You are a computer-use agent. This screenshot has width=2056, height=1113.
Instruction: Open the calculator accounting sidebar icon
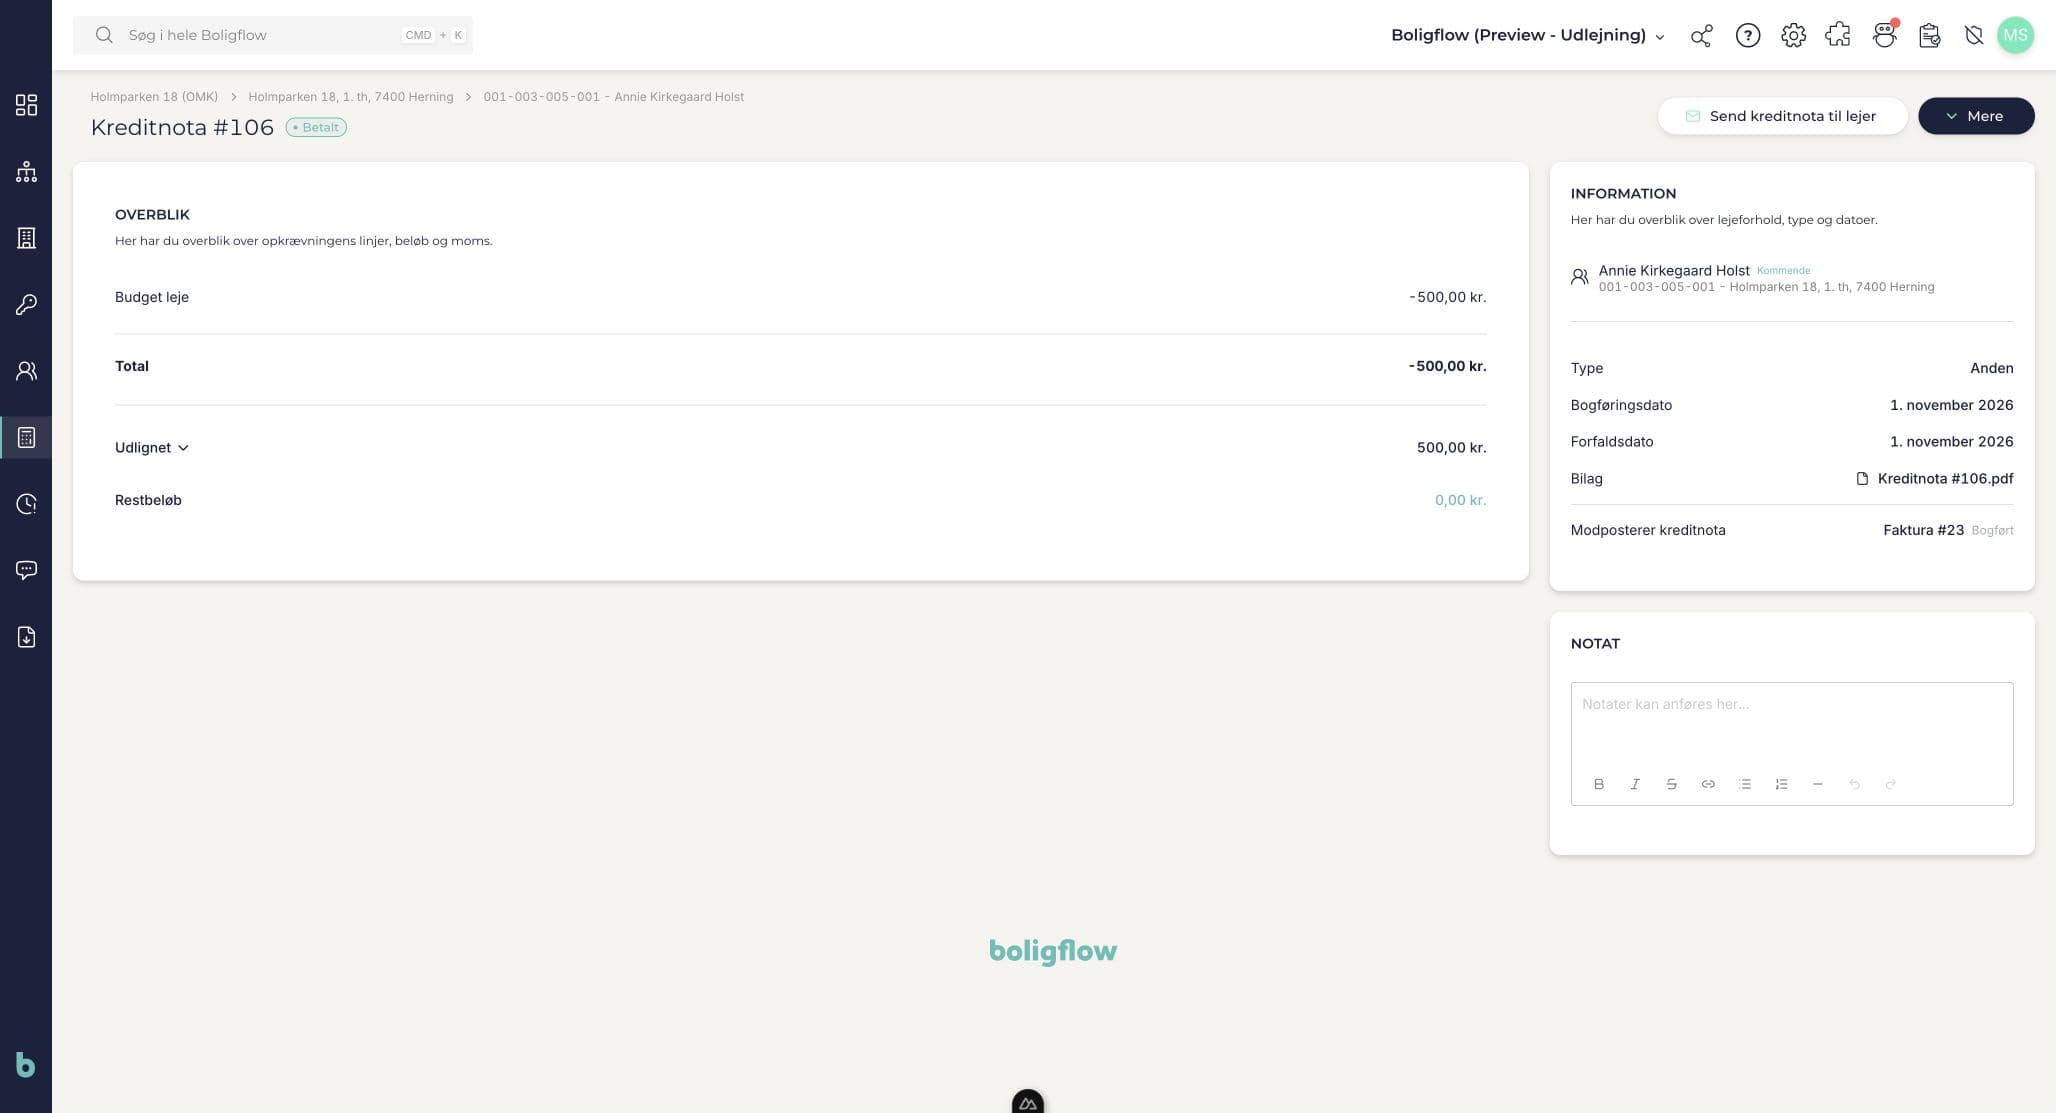pos(26,437)
